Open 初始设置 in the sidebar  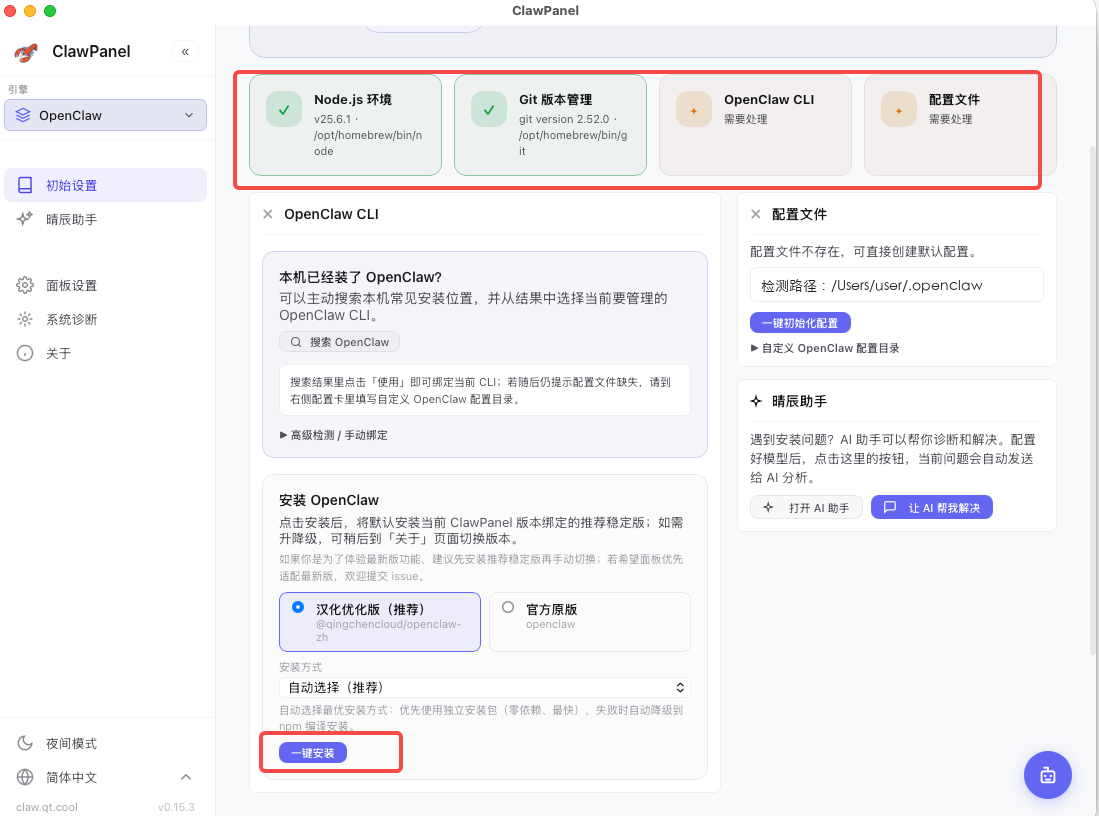(x=105, y=185)
